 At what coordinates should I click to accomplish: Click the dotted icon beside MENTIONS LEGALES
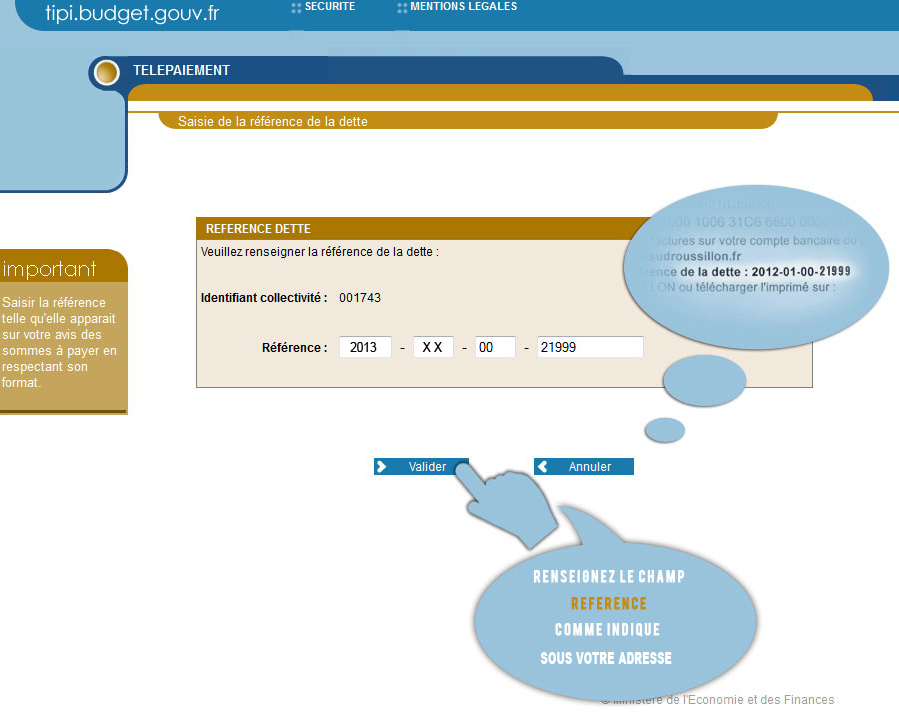click(402, 8)
